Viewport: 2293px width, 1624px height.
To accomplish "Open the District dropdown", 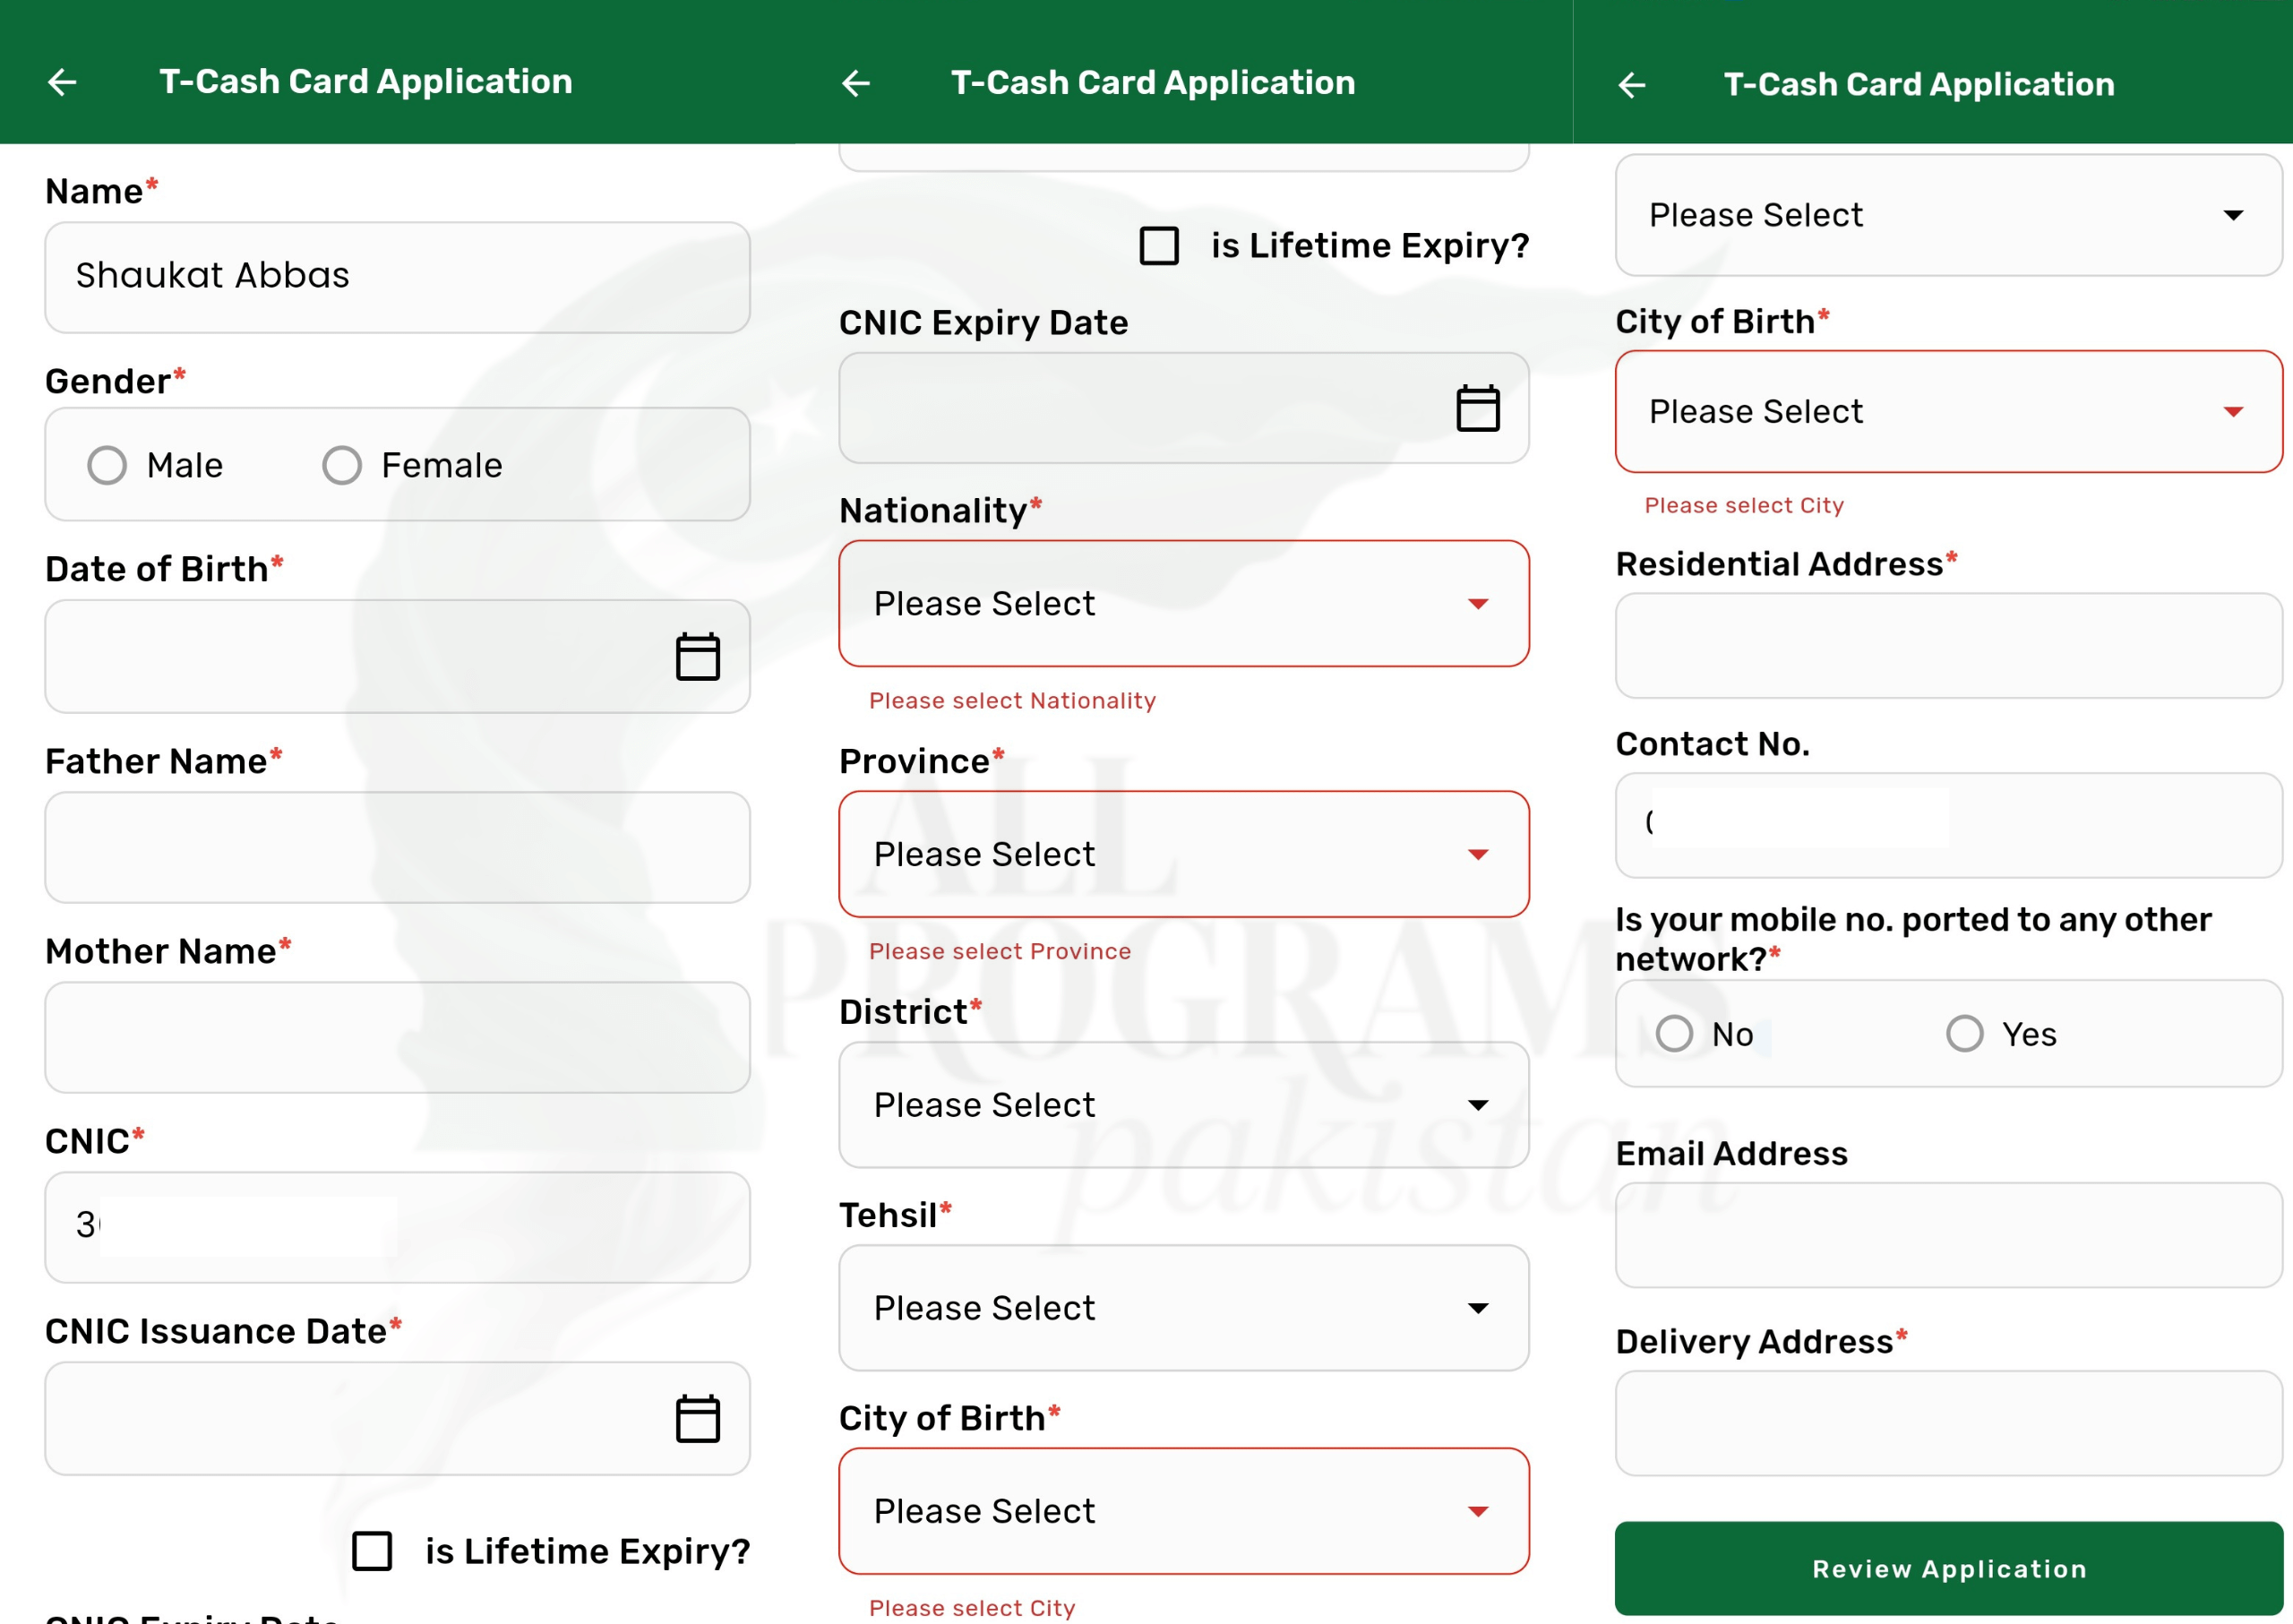I will pyautogui.click(x=1183, y=1105).
